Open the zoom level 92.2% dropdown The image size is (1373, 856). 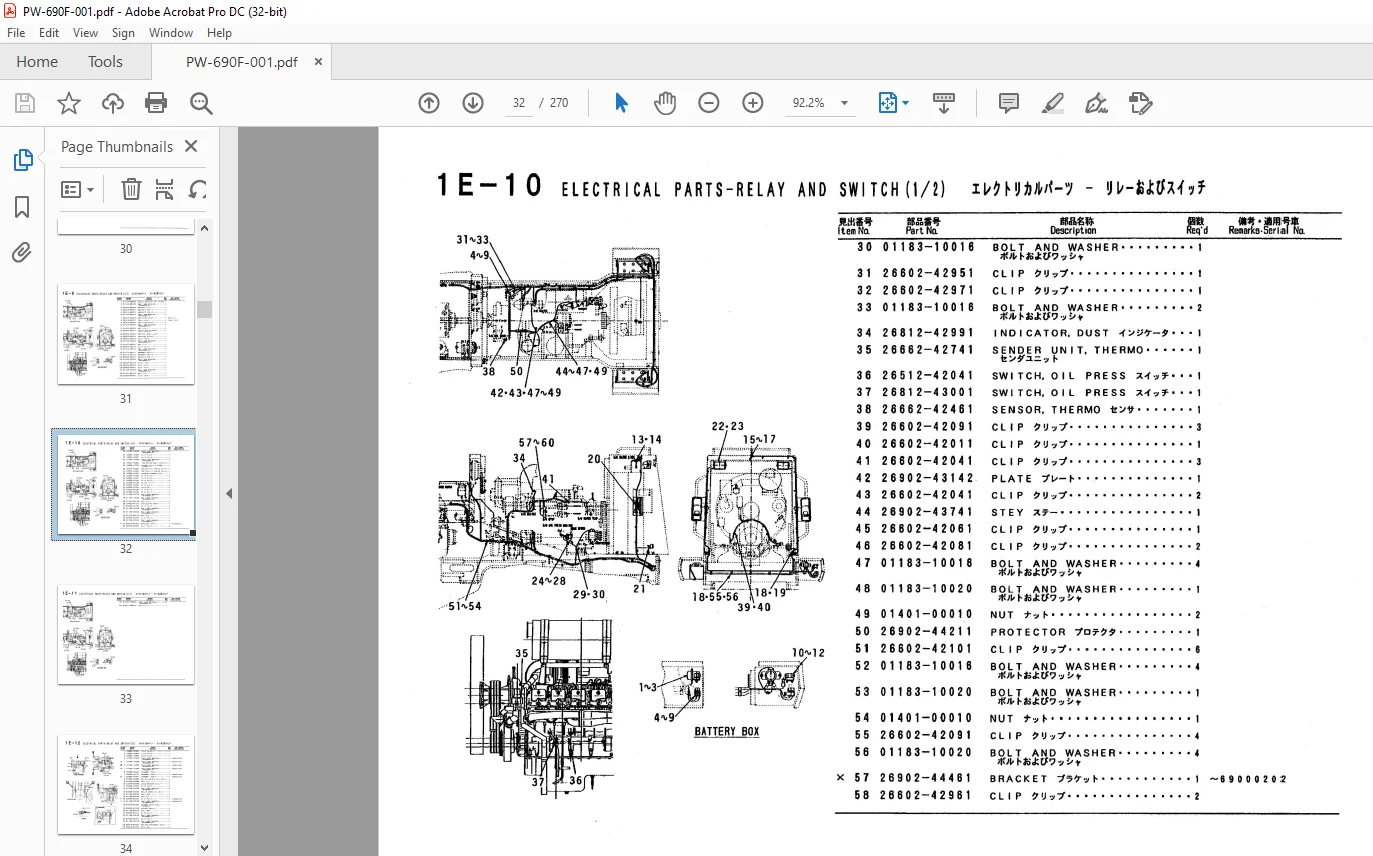tap(844, 103)
